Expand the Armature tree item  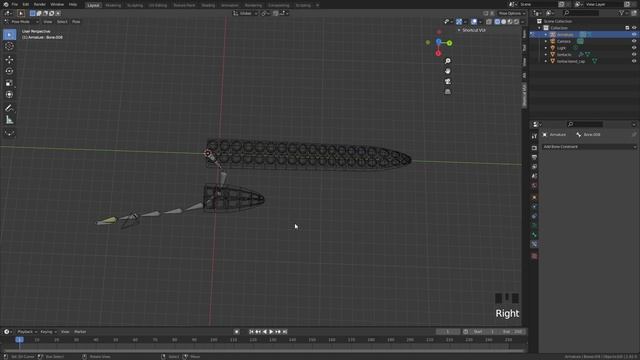click(x=546, y=35)
